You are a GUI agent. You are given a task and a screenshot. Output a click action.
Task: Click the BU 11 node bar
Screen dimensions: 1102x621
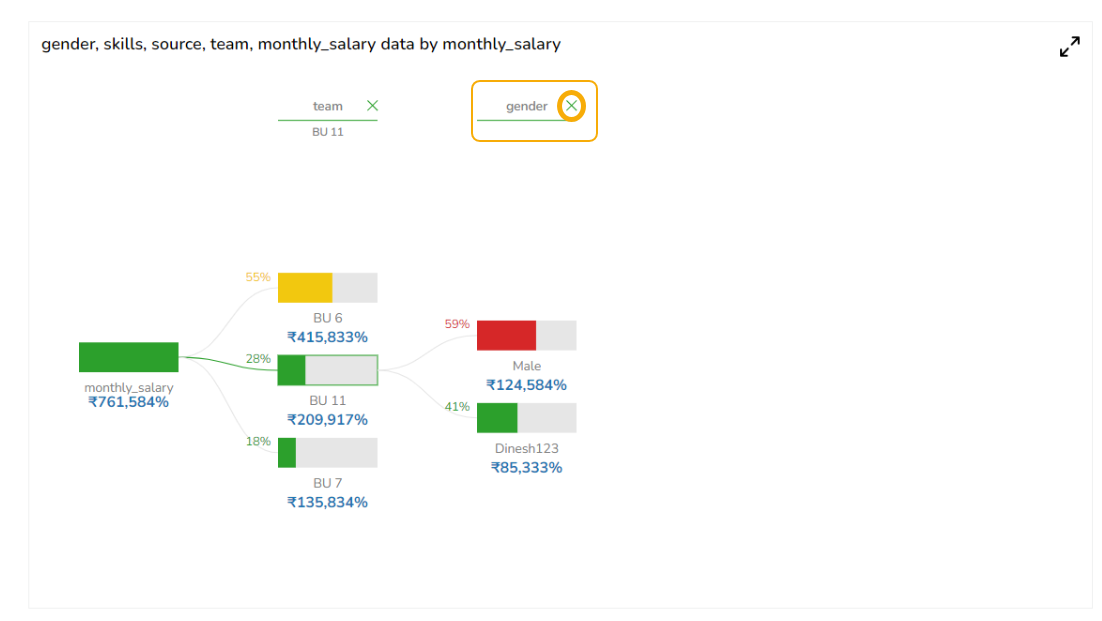327,370
